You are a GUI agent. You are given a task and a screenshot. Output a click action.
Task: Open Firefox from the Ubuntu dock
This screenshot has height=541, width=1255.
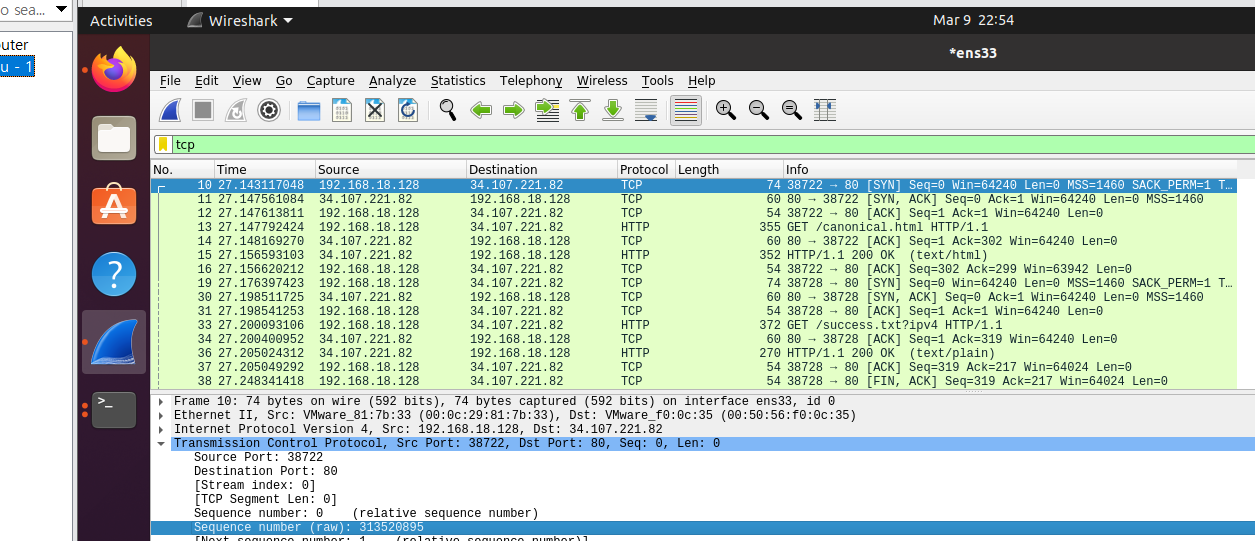[x=114, y=70]
